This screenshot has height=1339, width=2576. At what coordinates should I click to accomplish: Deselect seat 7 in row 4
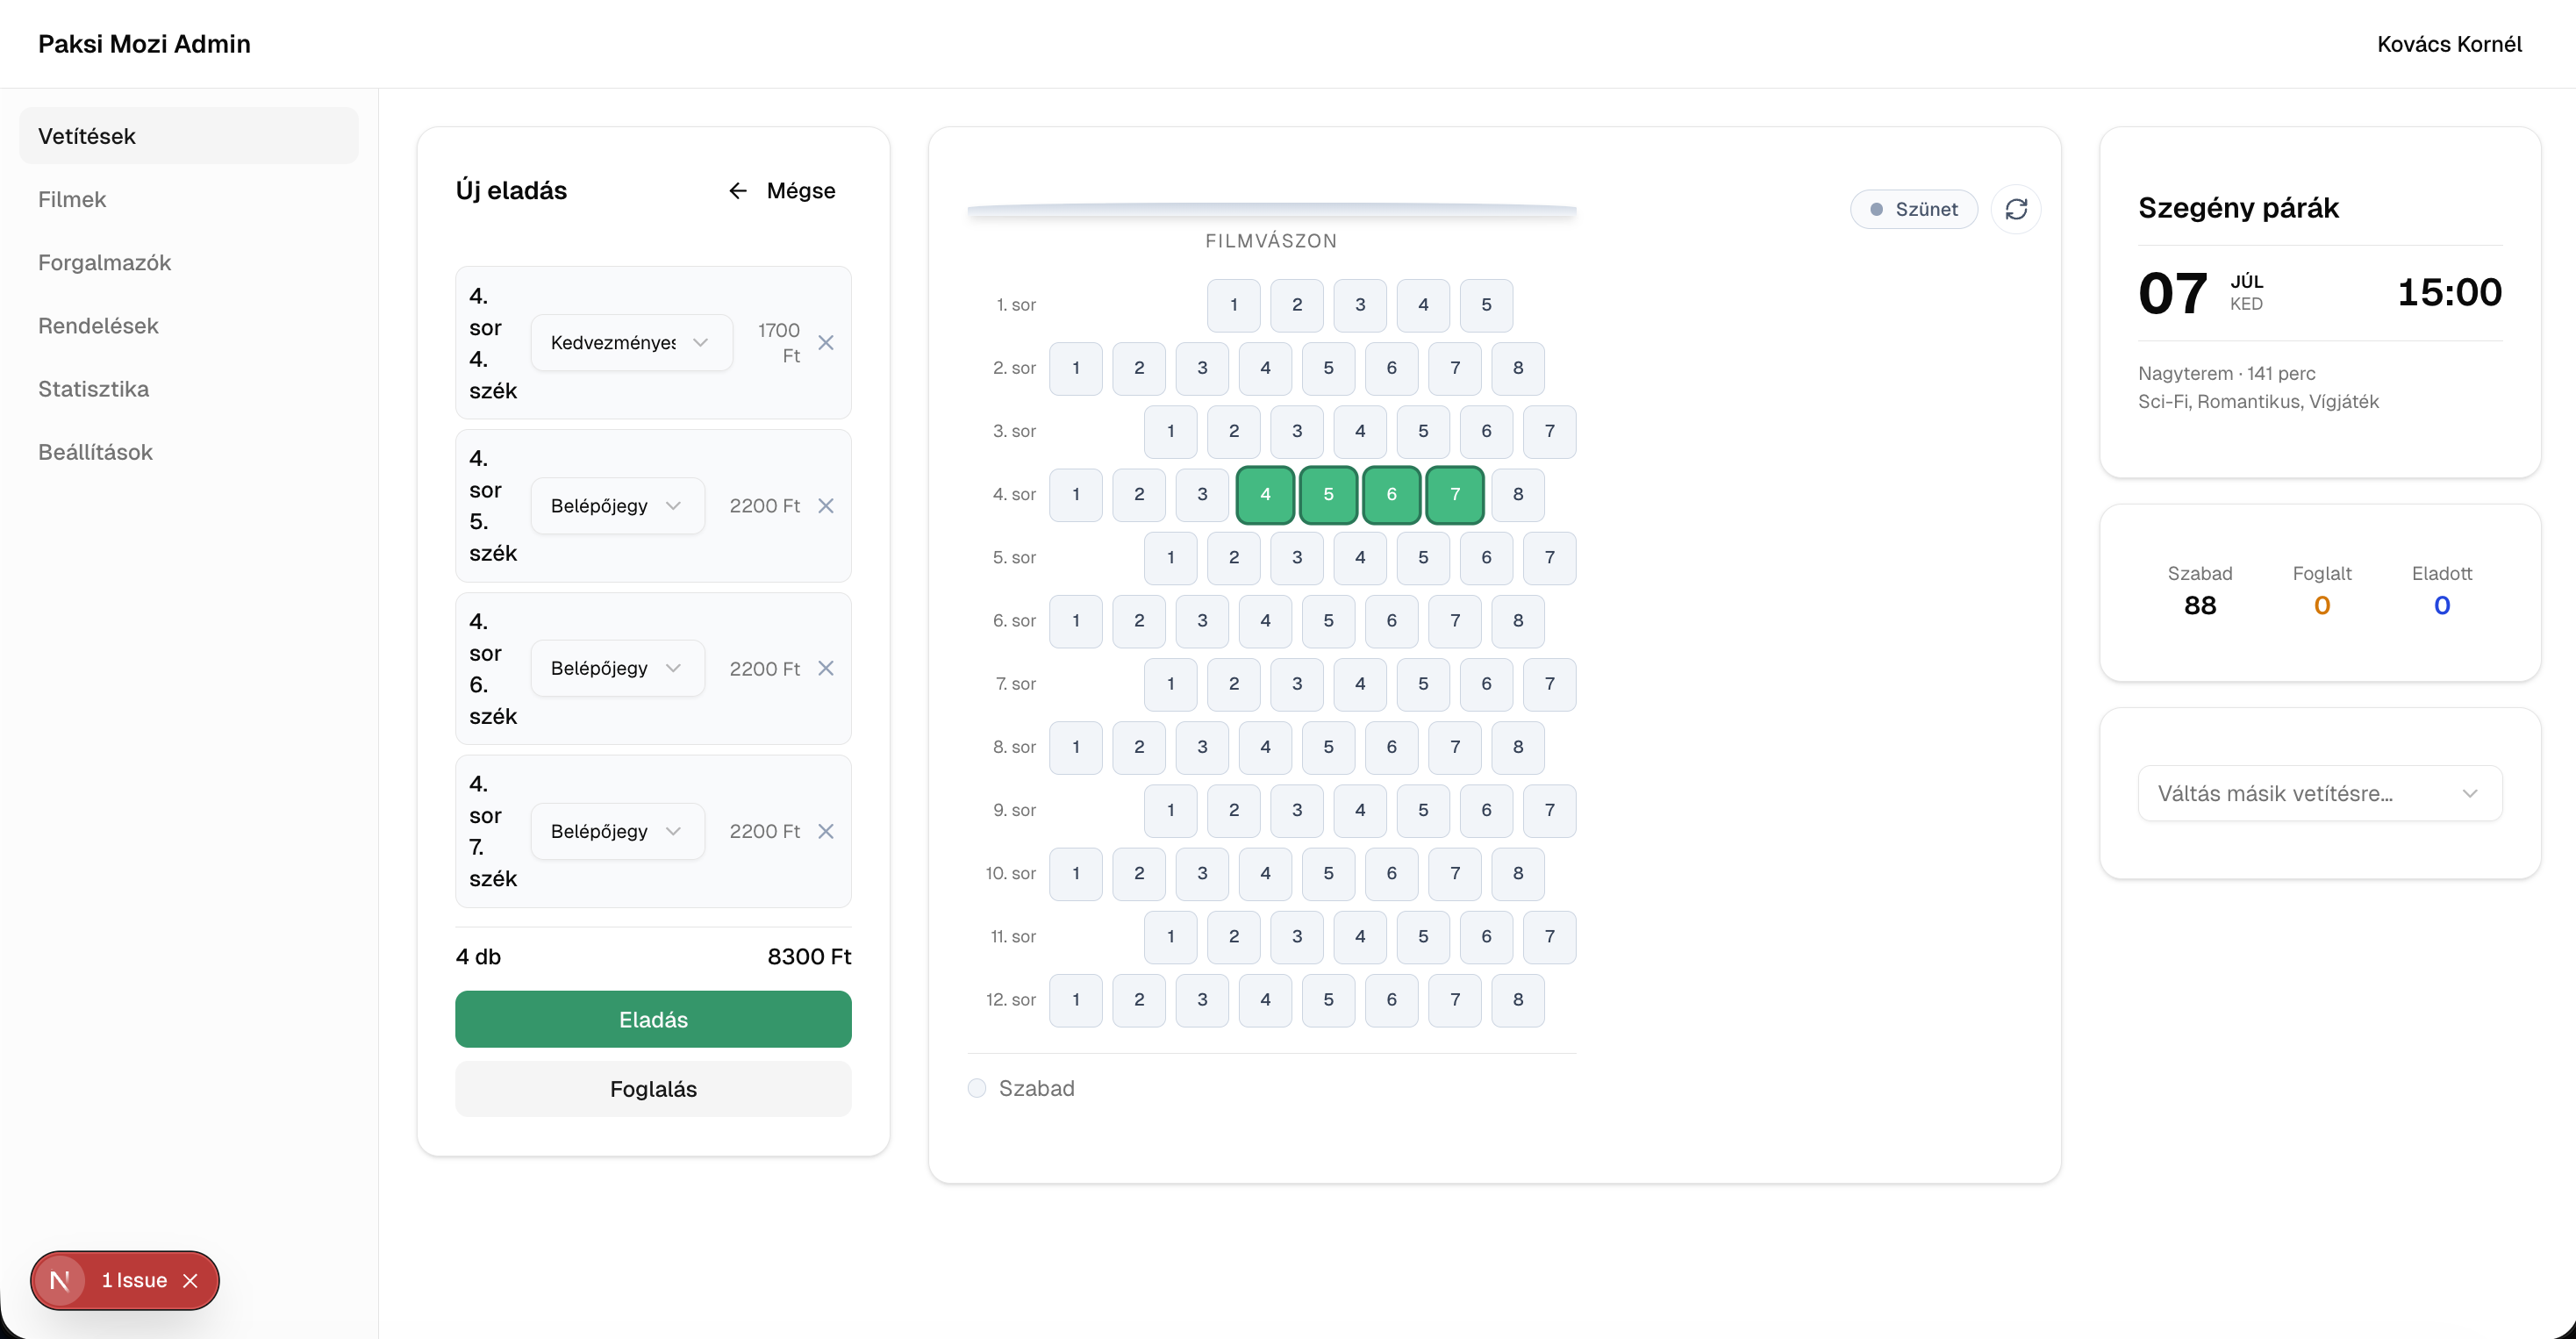tap(1455, 494)
